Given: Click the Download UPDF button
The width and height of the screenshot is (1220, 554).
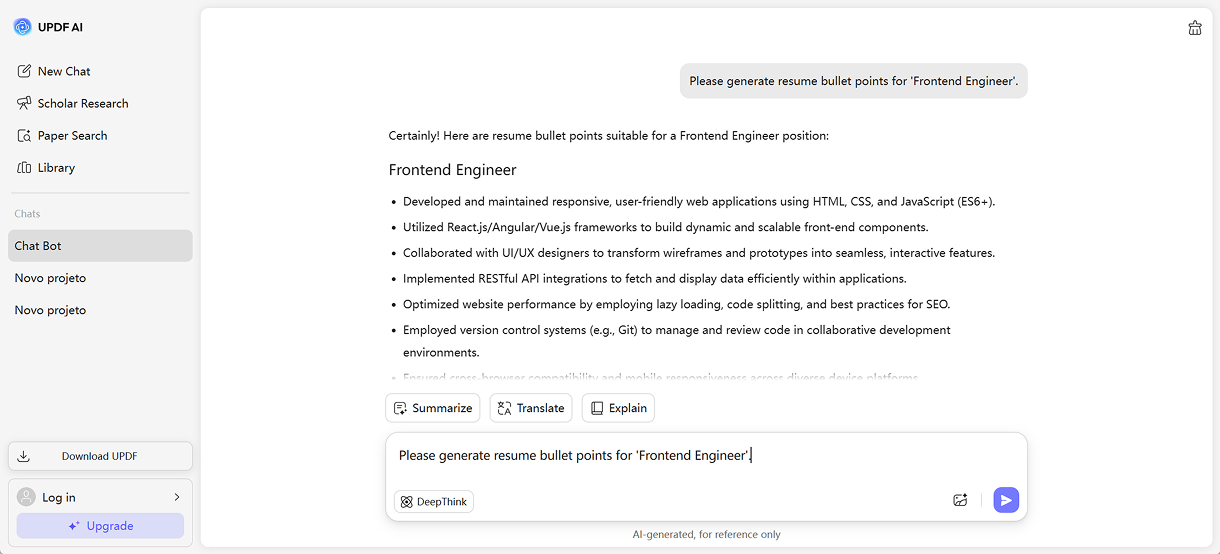Looking at the screenshot, I should coord(100,456).
